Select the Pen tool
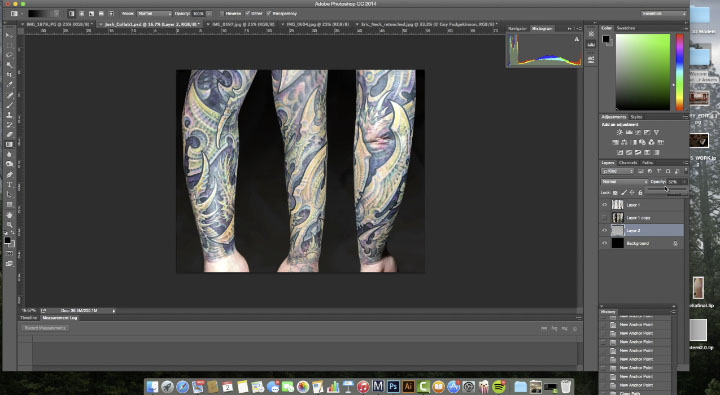Viewport: 720px width, 395px height. [9, 175]
